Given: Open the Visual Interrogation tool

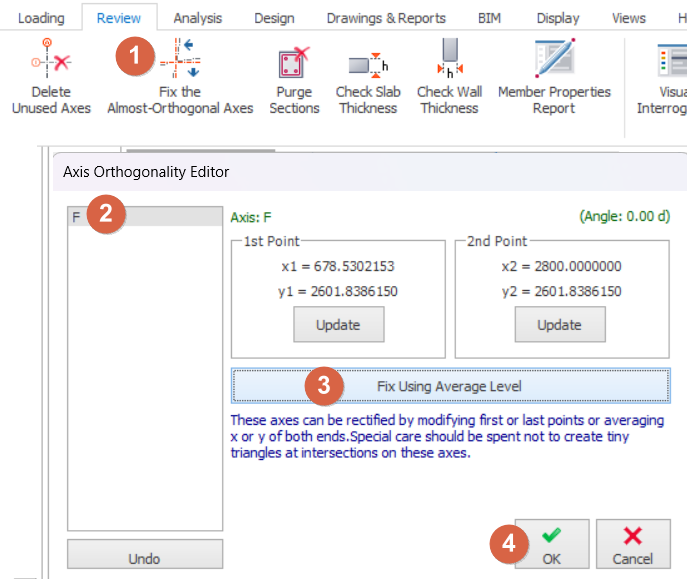Looking at the screenshot, I should [x=670, y=62].
